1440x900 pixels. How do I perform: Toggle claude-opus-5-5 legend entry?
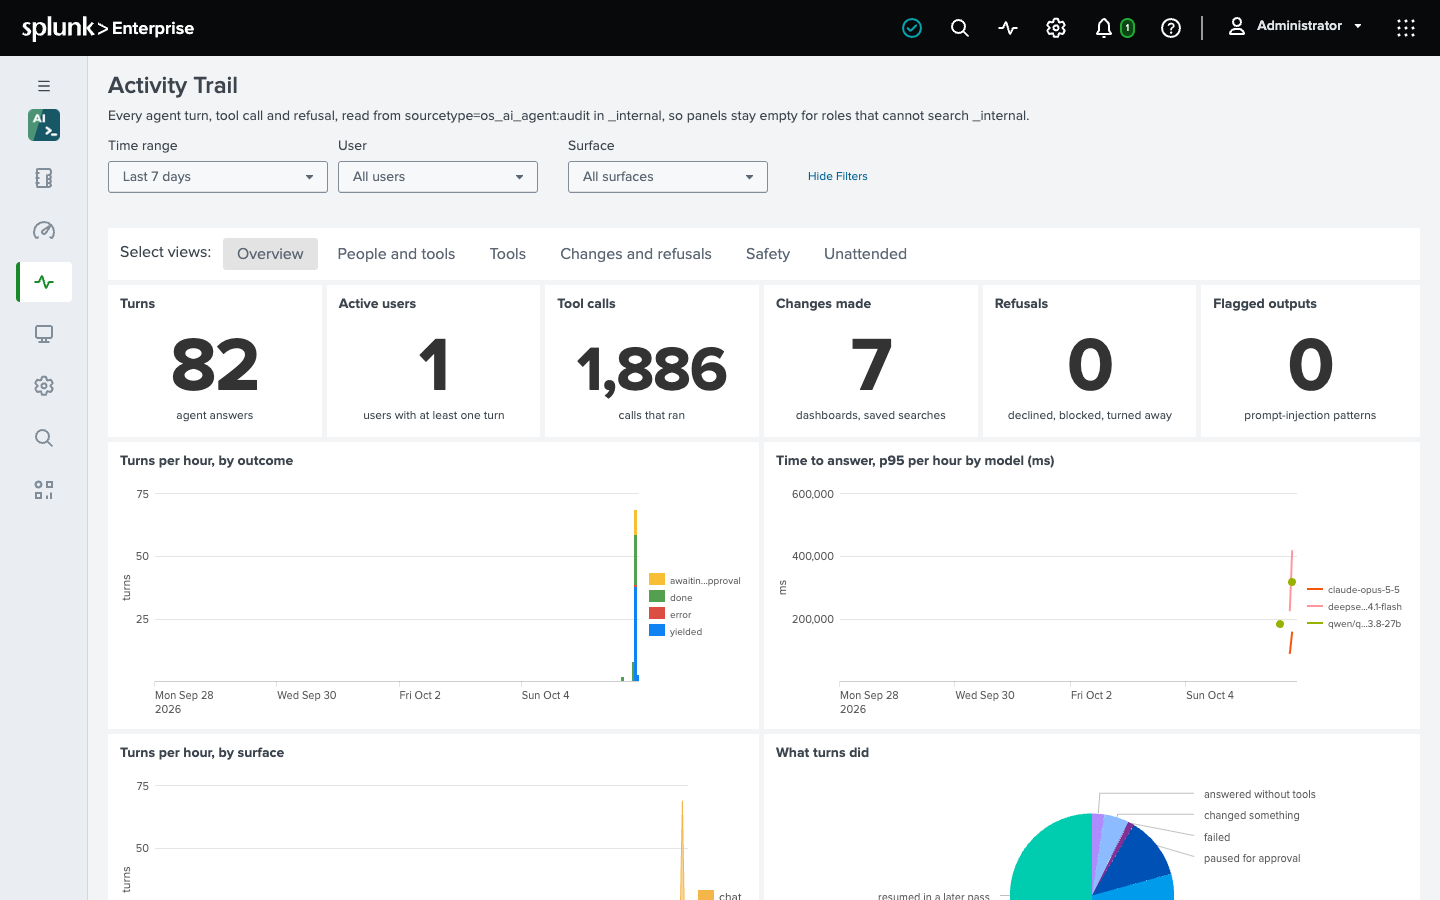tap(1353, 590)
